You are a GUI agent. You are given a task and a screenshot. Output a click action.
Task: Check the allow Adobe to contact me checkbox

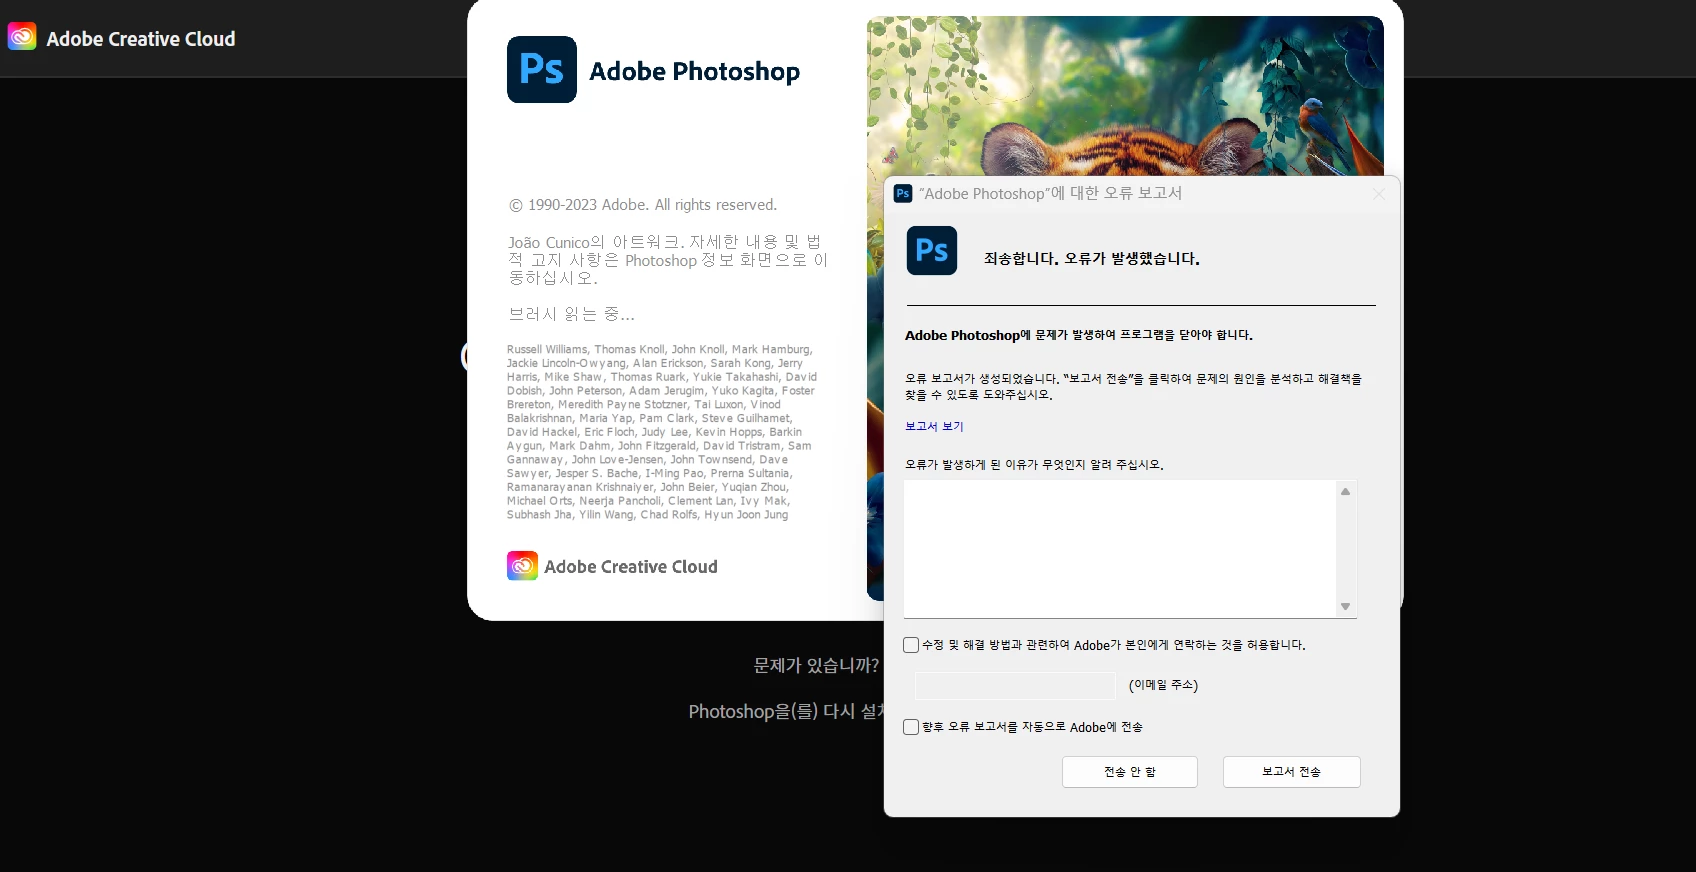[911, 645]
